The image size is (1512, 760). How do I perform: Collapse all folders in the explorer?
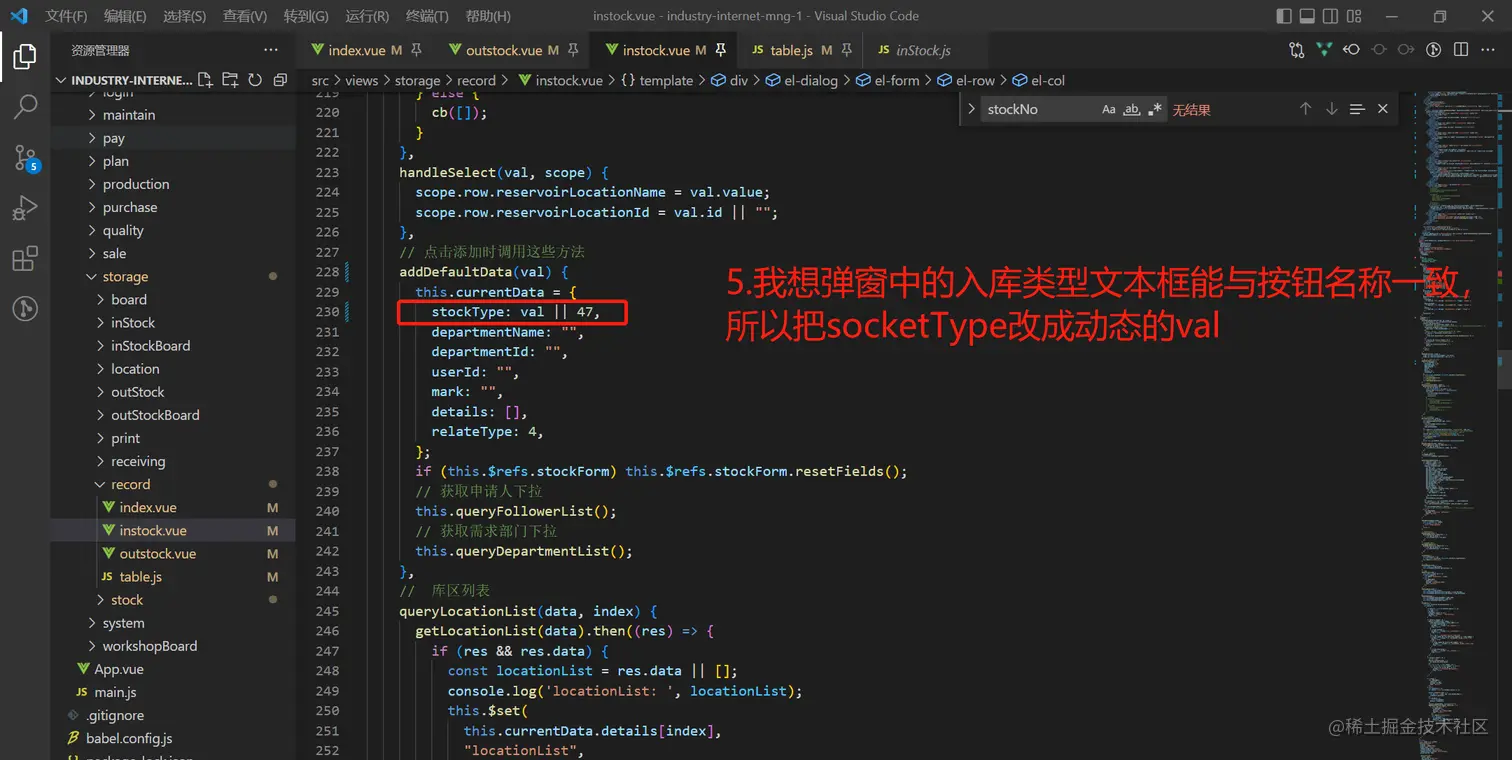tap(280, 80)
